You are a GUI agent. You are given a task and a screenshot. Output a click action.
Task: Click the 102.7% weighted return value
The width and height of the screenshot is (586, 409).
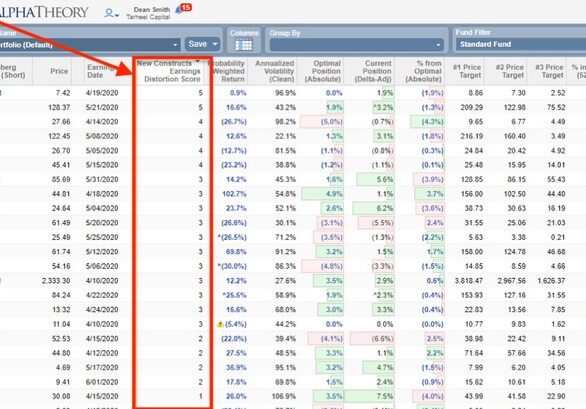coord(234,194)
